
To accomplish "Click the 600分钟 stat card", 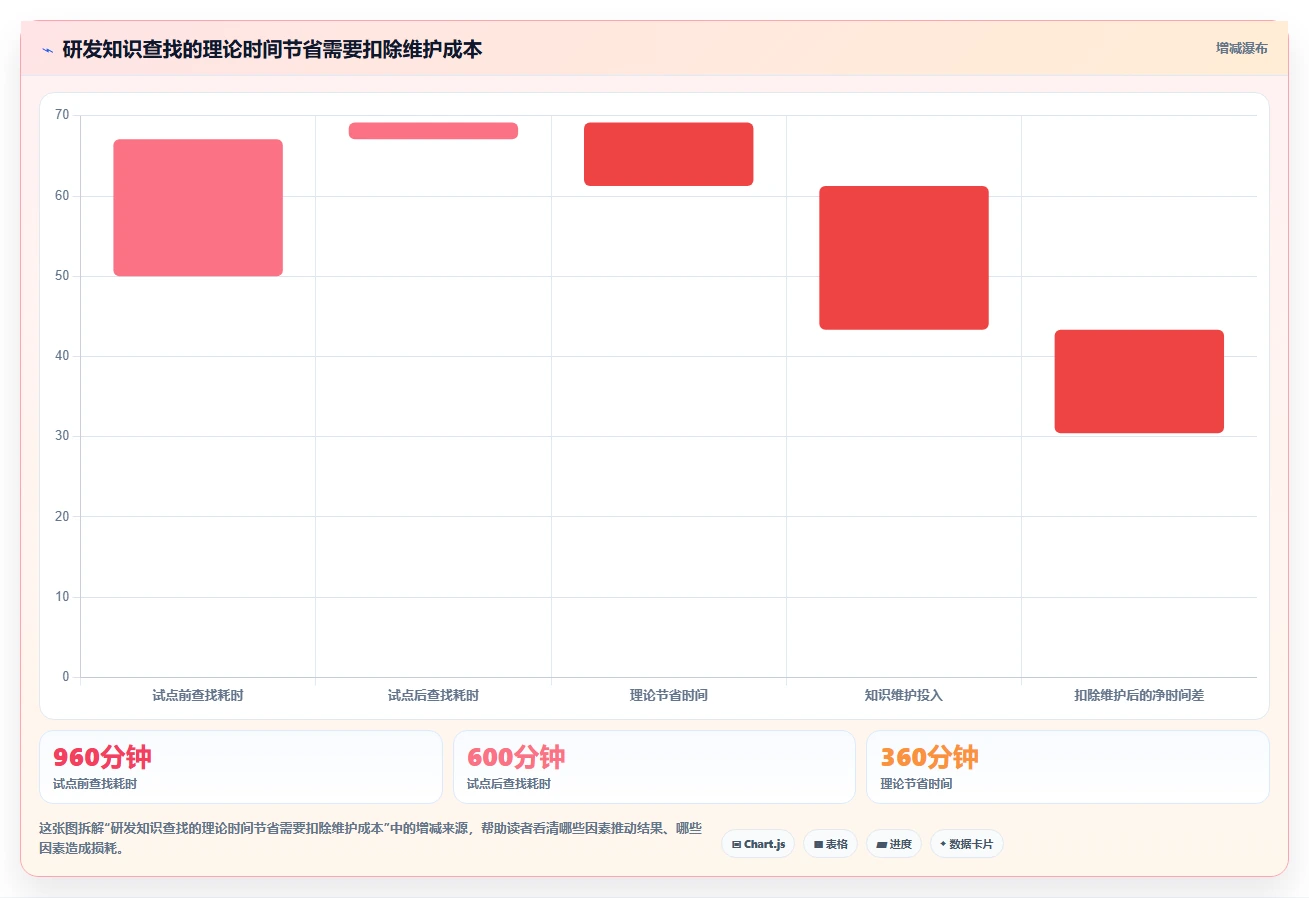I will click(x=654, y=767).
